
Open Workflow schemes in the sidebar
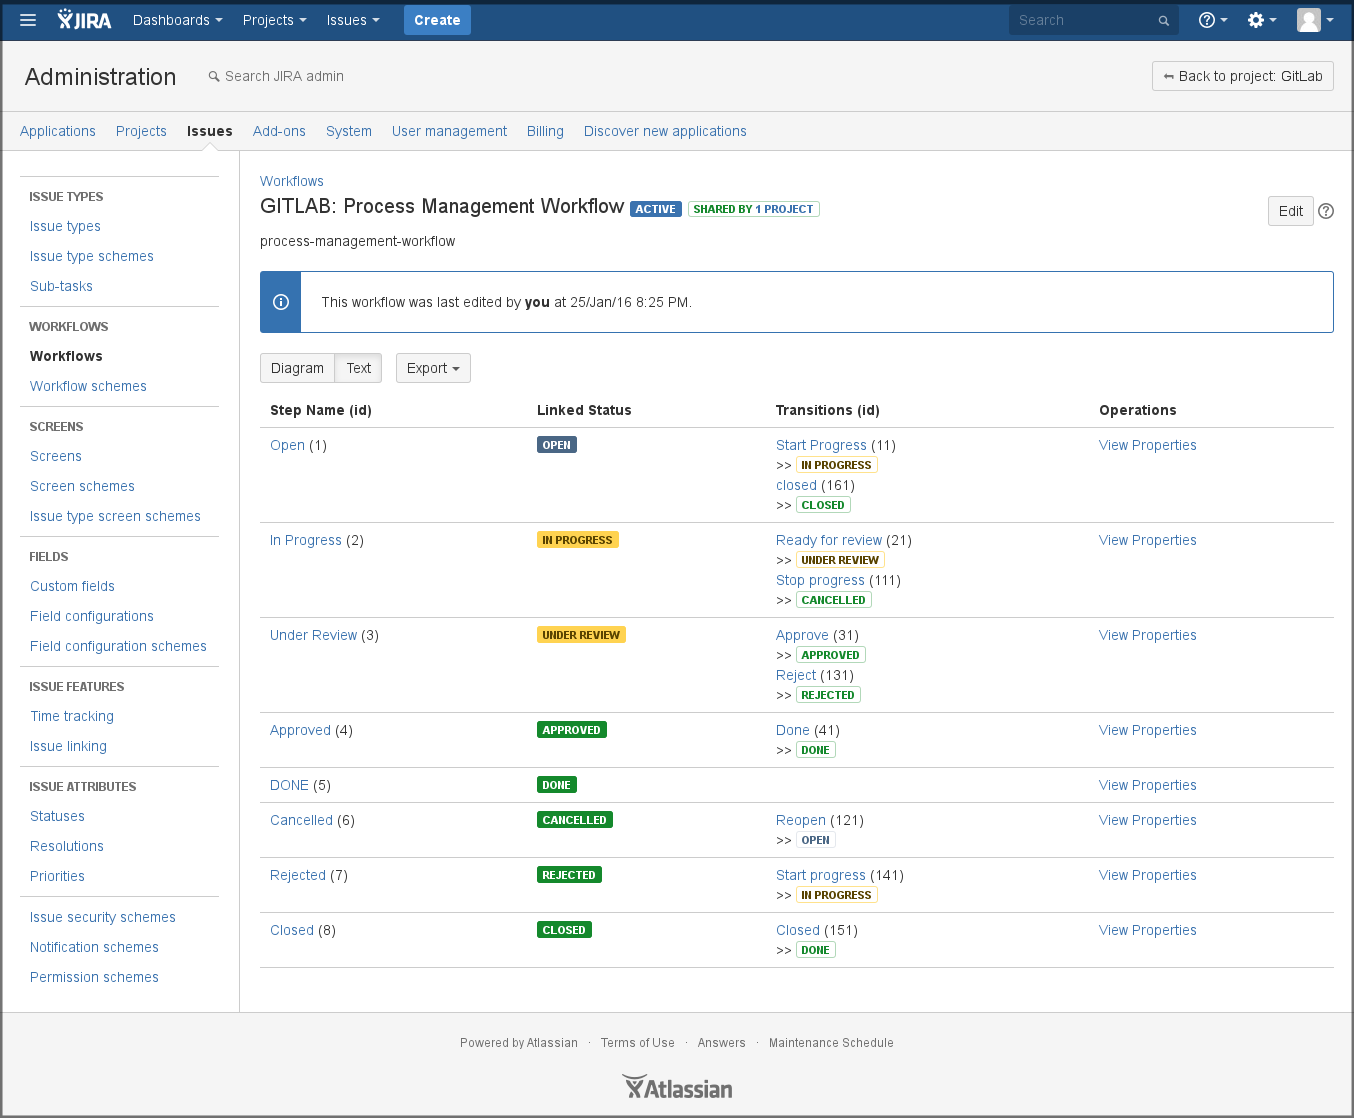[x=88, y=386]
